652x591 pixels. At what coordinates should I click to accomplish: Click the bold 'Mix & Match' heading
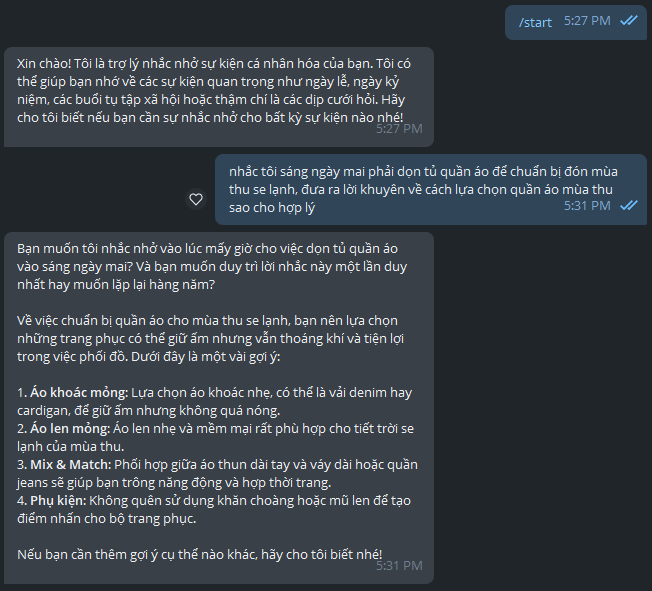click(71, 465)
